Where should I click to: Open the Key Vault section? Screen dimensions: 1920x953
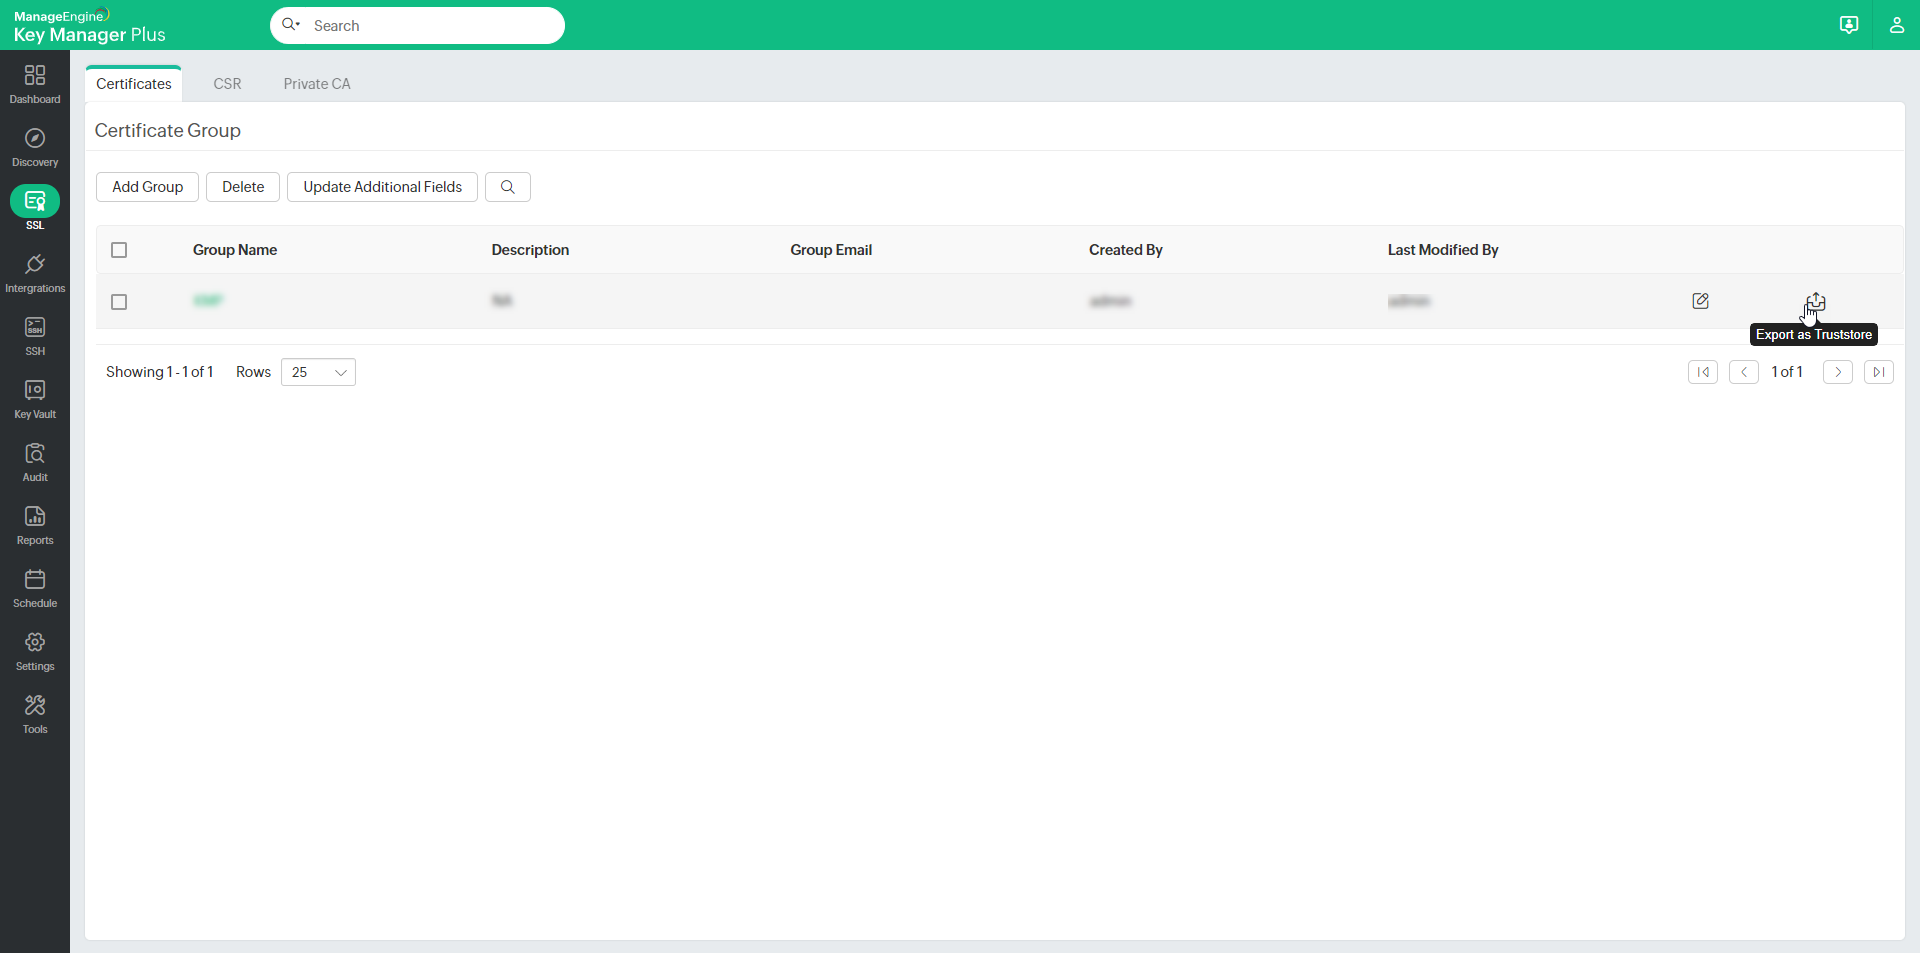(x=34, y=398)
